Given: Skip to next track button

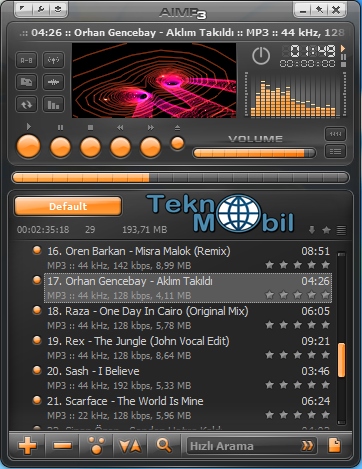Looking at the screenshot, I should pos(150,147).
